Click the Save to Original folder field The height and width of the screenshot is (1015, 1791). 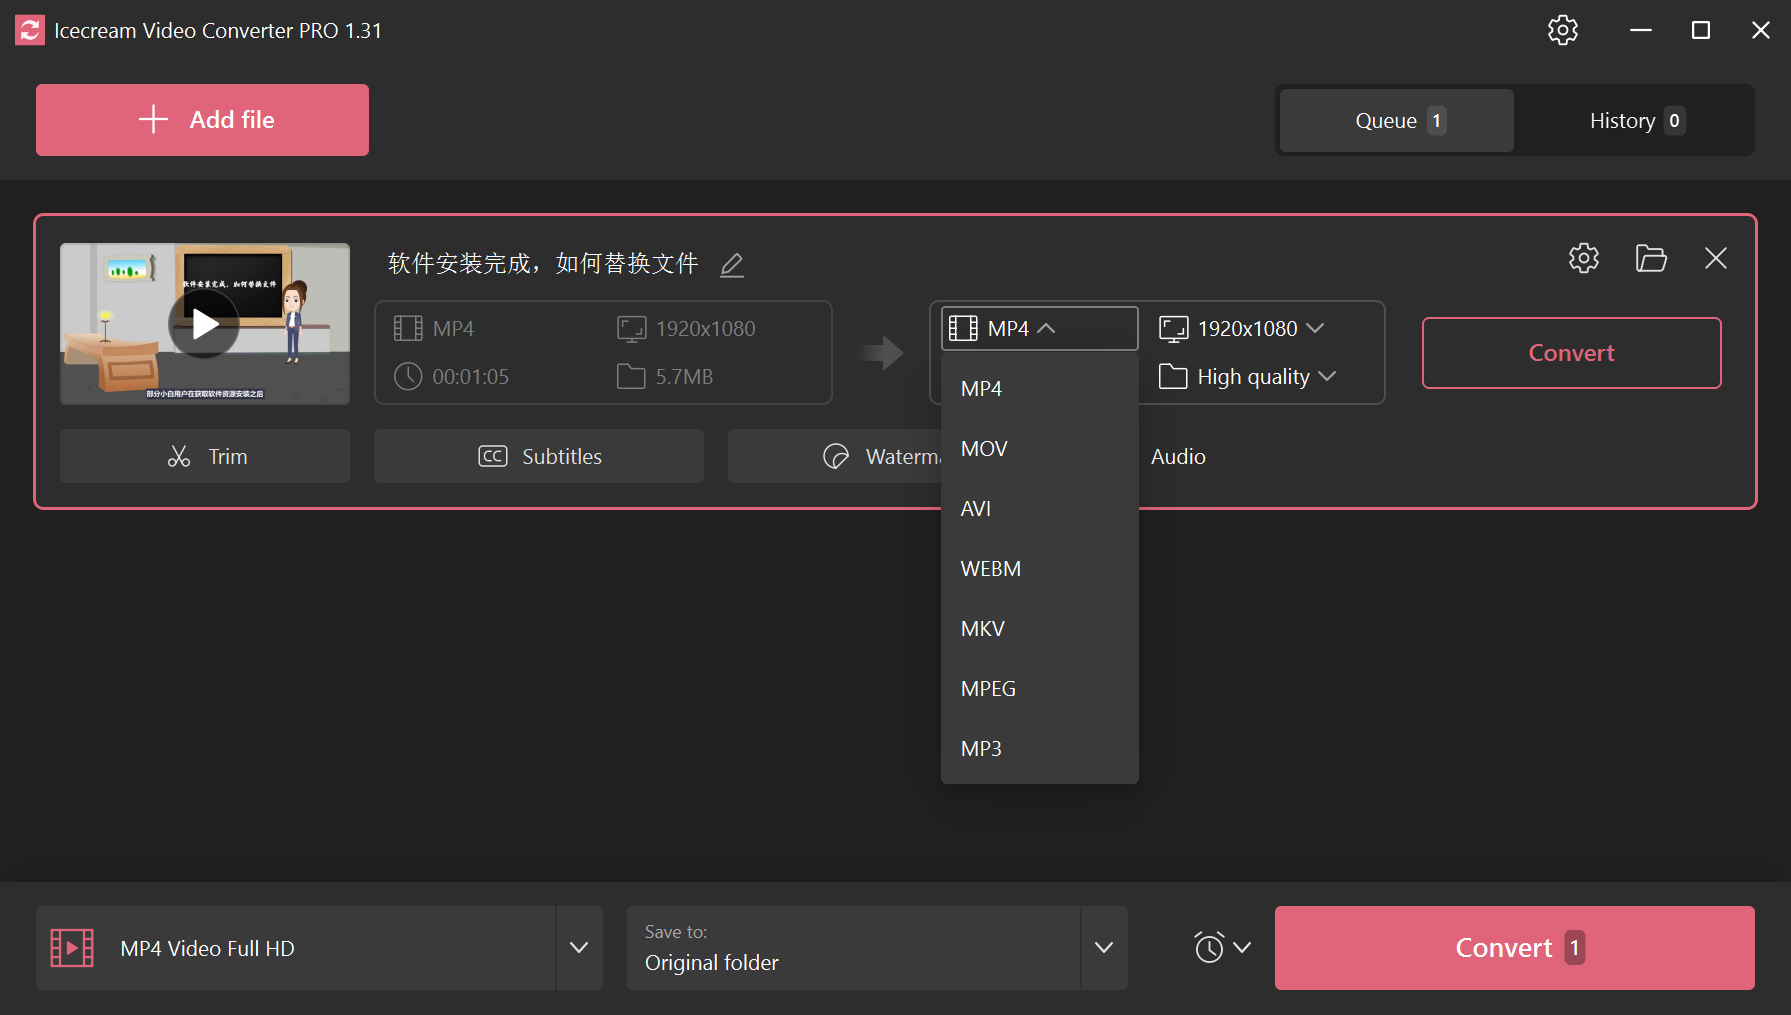pyautogui.click(x=853, y=948)
